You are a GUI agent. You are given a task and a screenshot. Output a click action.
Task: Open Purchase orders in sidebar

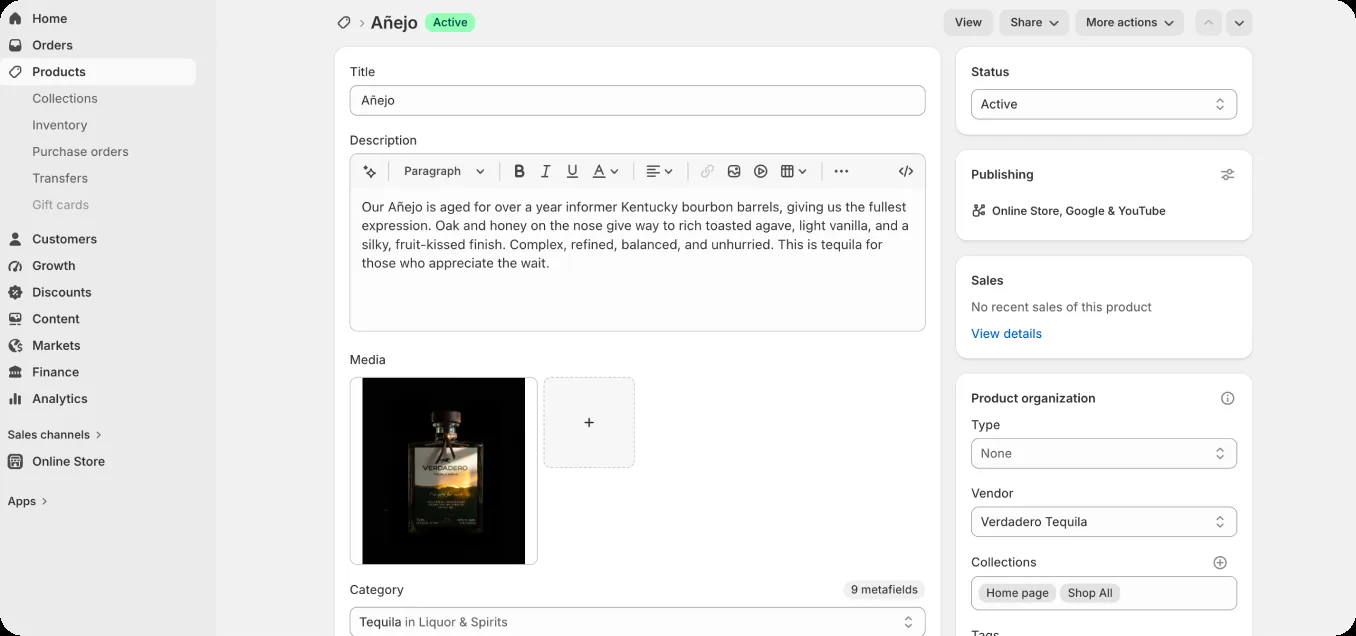[80, 152]
